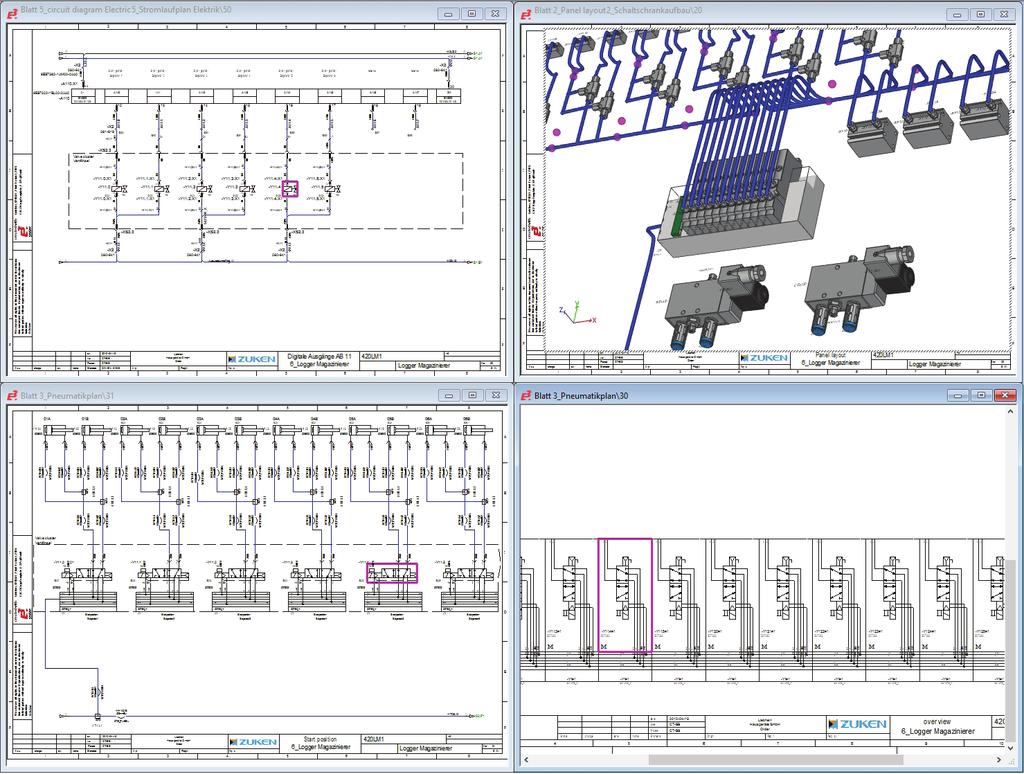
Task: Click the E3 icon of Pneumatikplan\30 window
Action: point(525,395)
